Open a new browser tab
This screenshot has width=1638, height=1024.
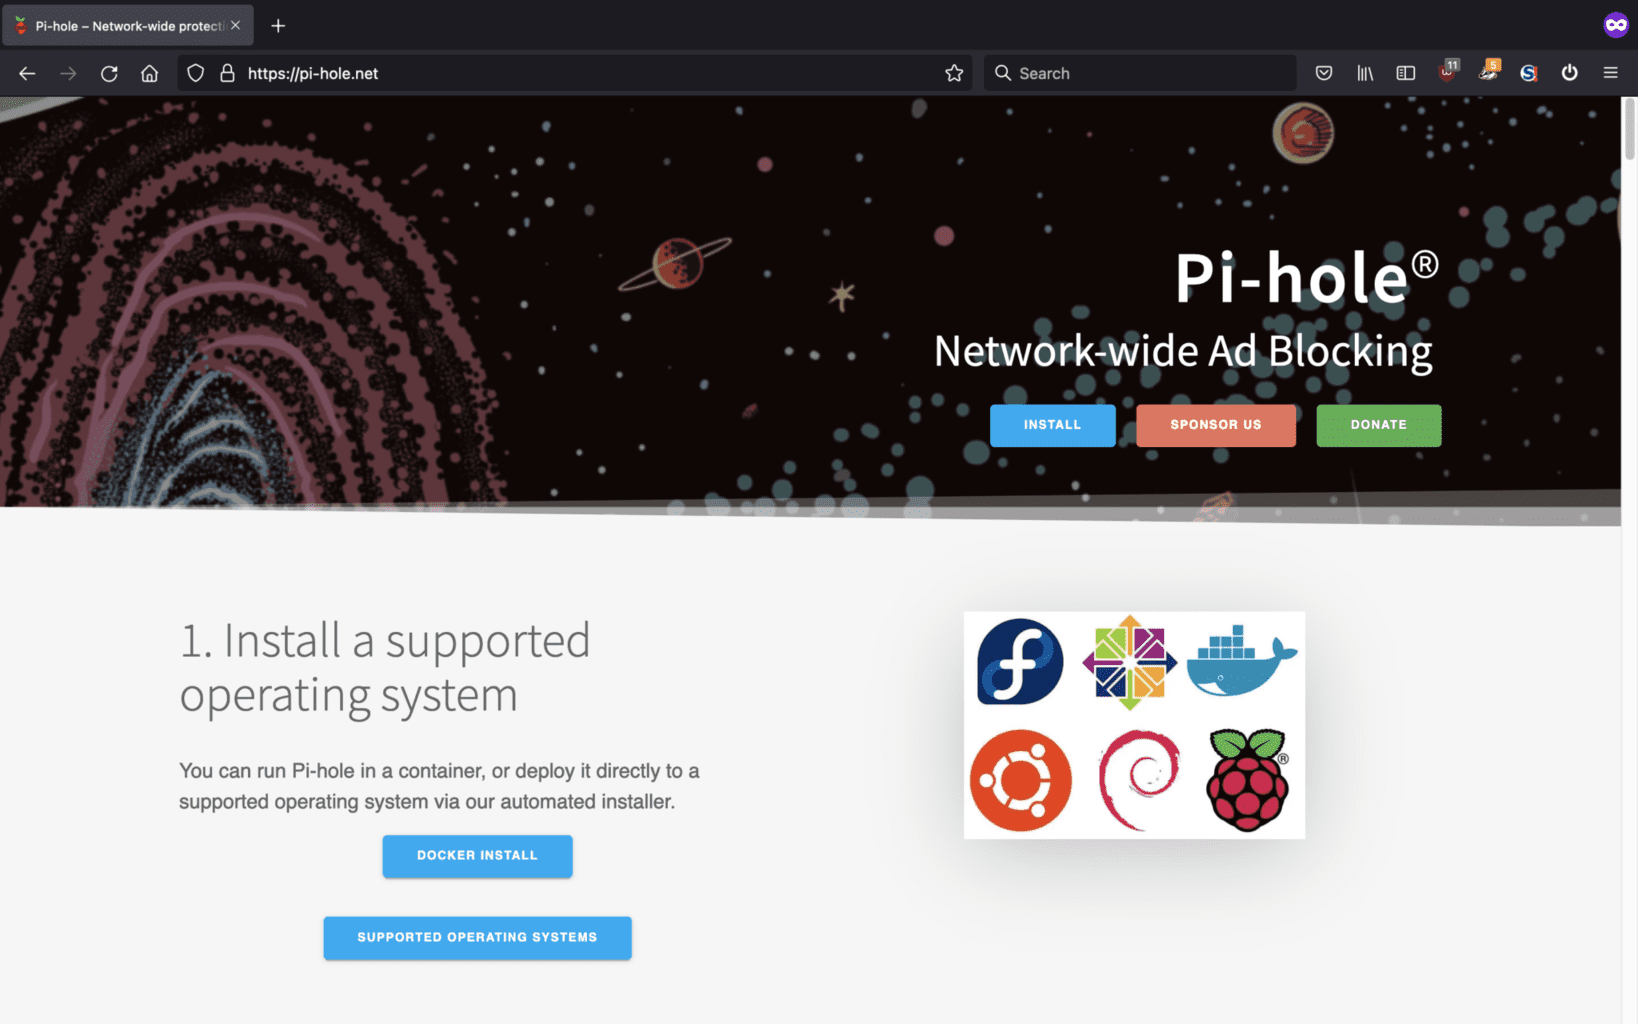[278, 26]
